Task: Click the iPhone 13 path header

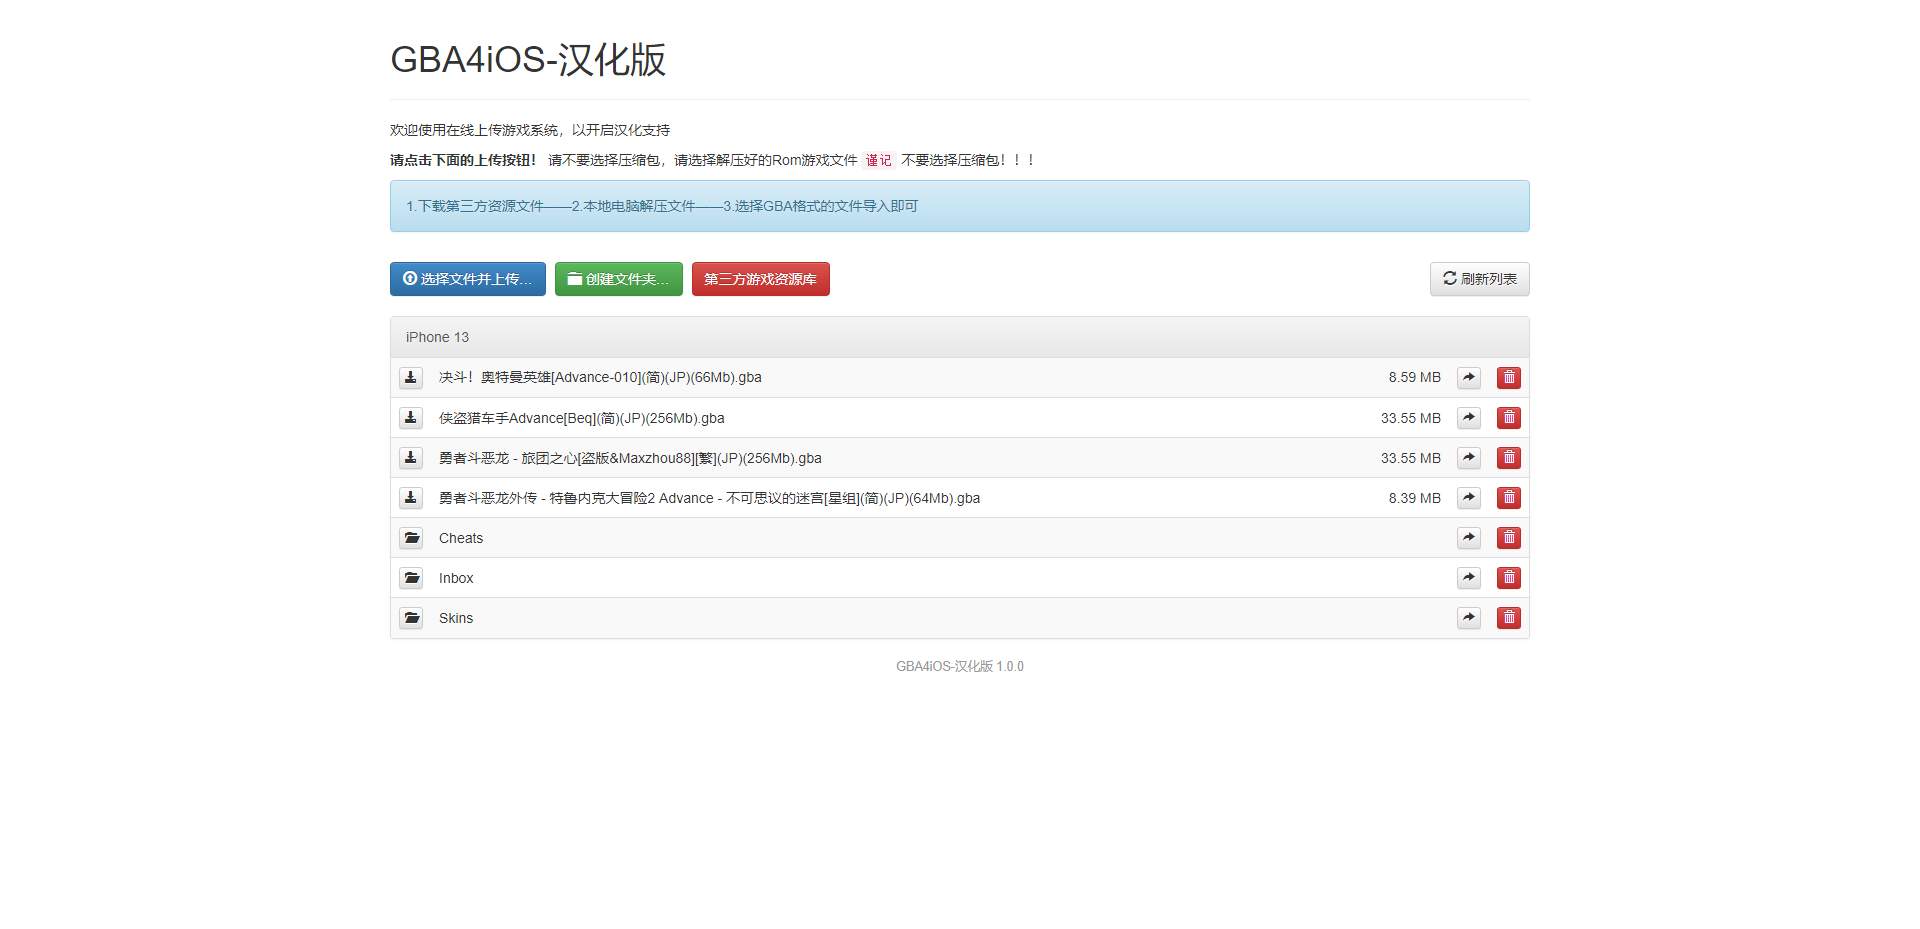Action: pyautogui.click(x=437, y=337)
